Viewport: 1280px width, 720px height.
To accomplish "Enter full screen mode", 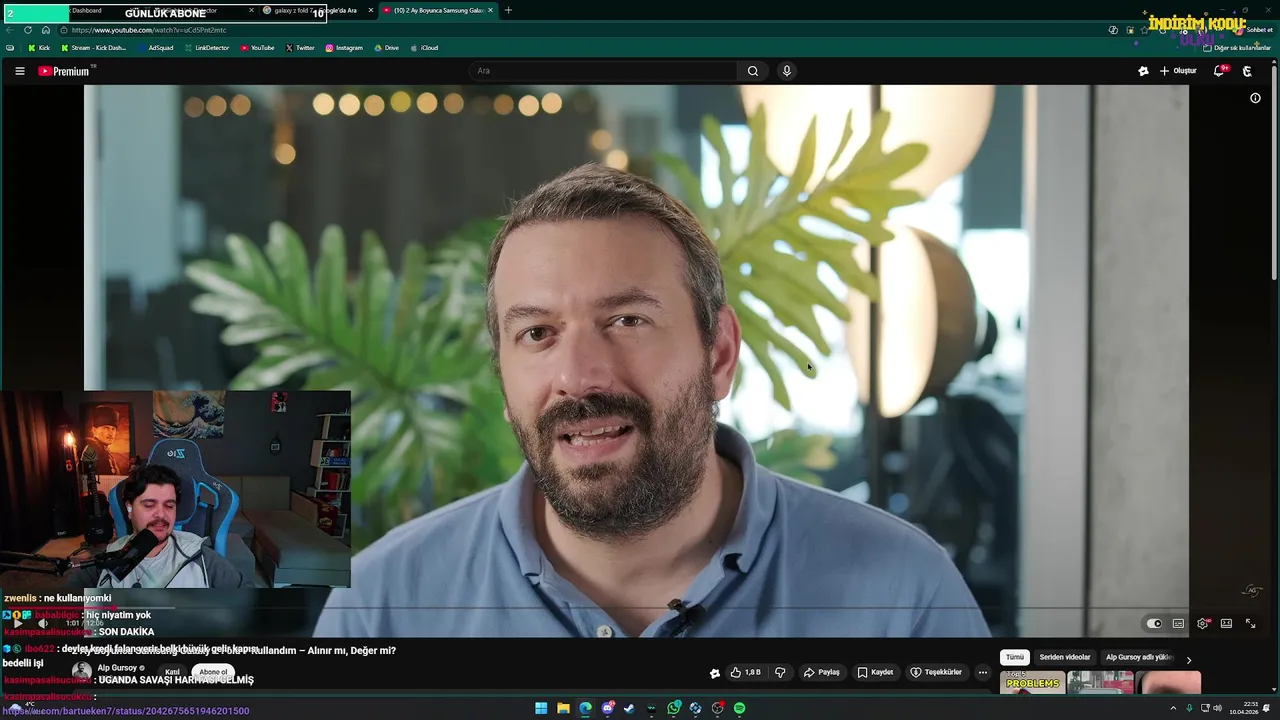I will [1250, 623].
